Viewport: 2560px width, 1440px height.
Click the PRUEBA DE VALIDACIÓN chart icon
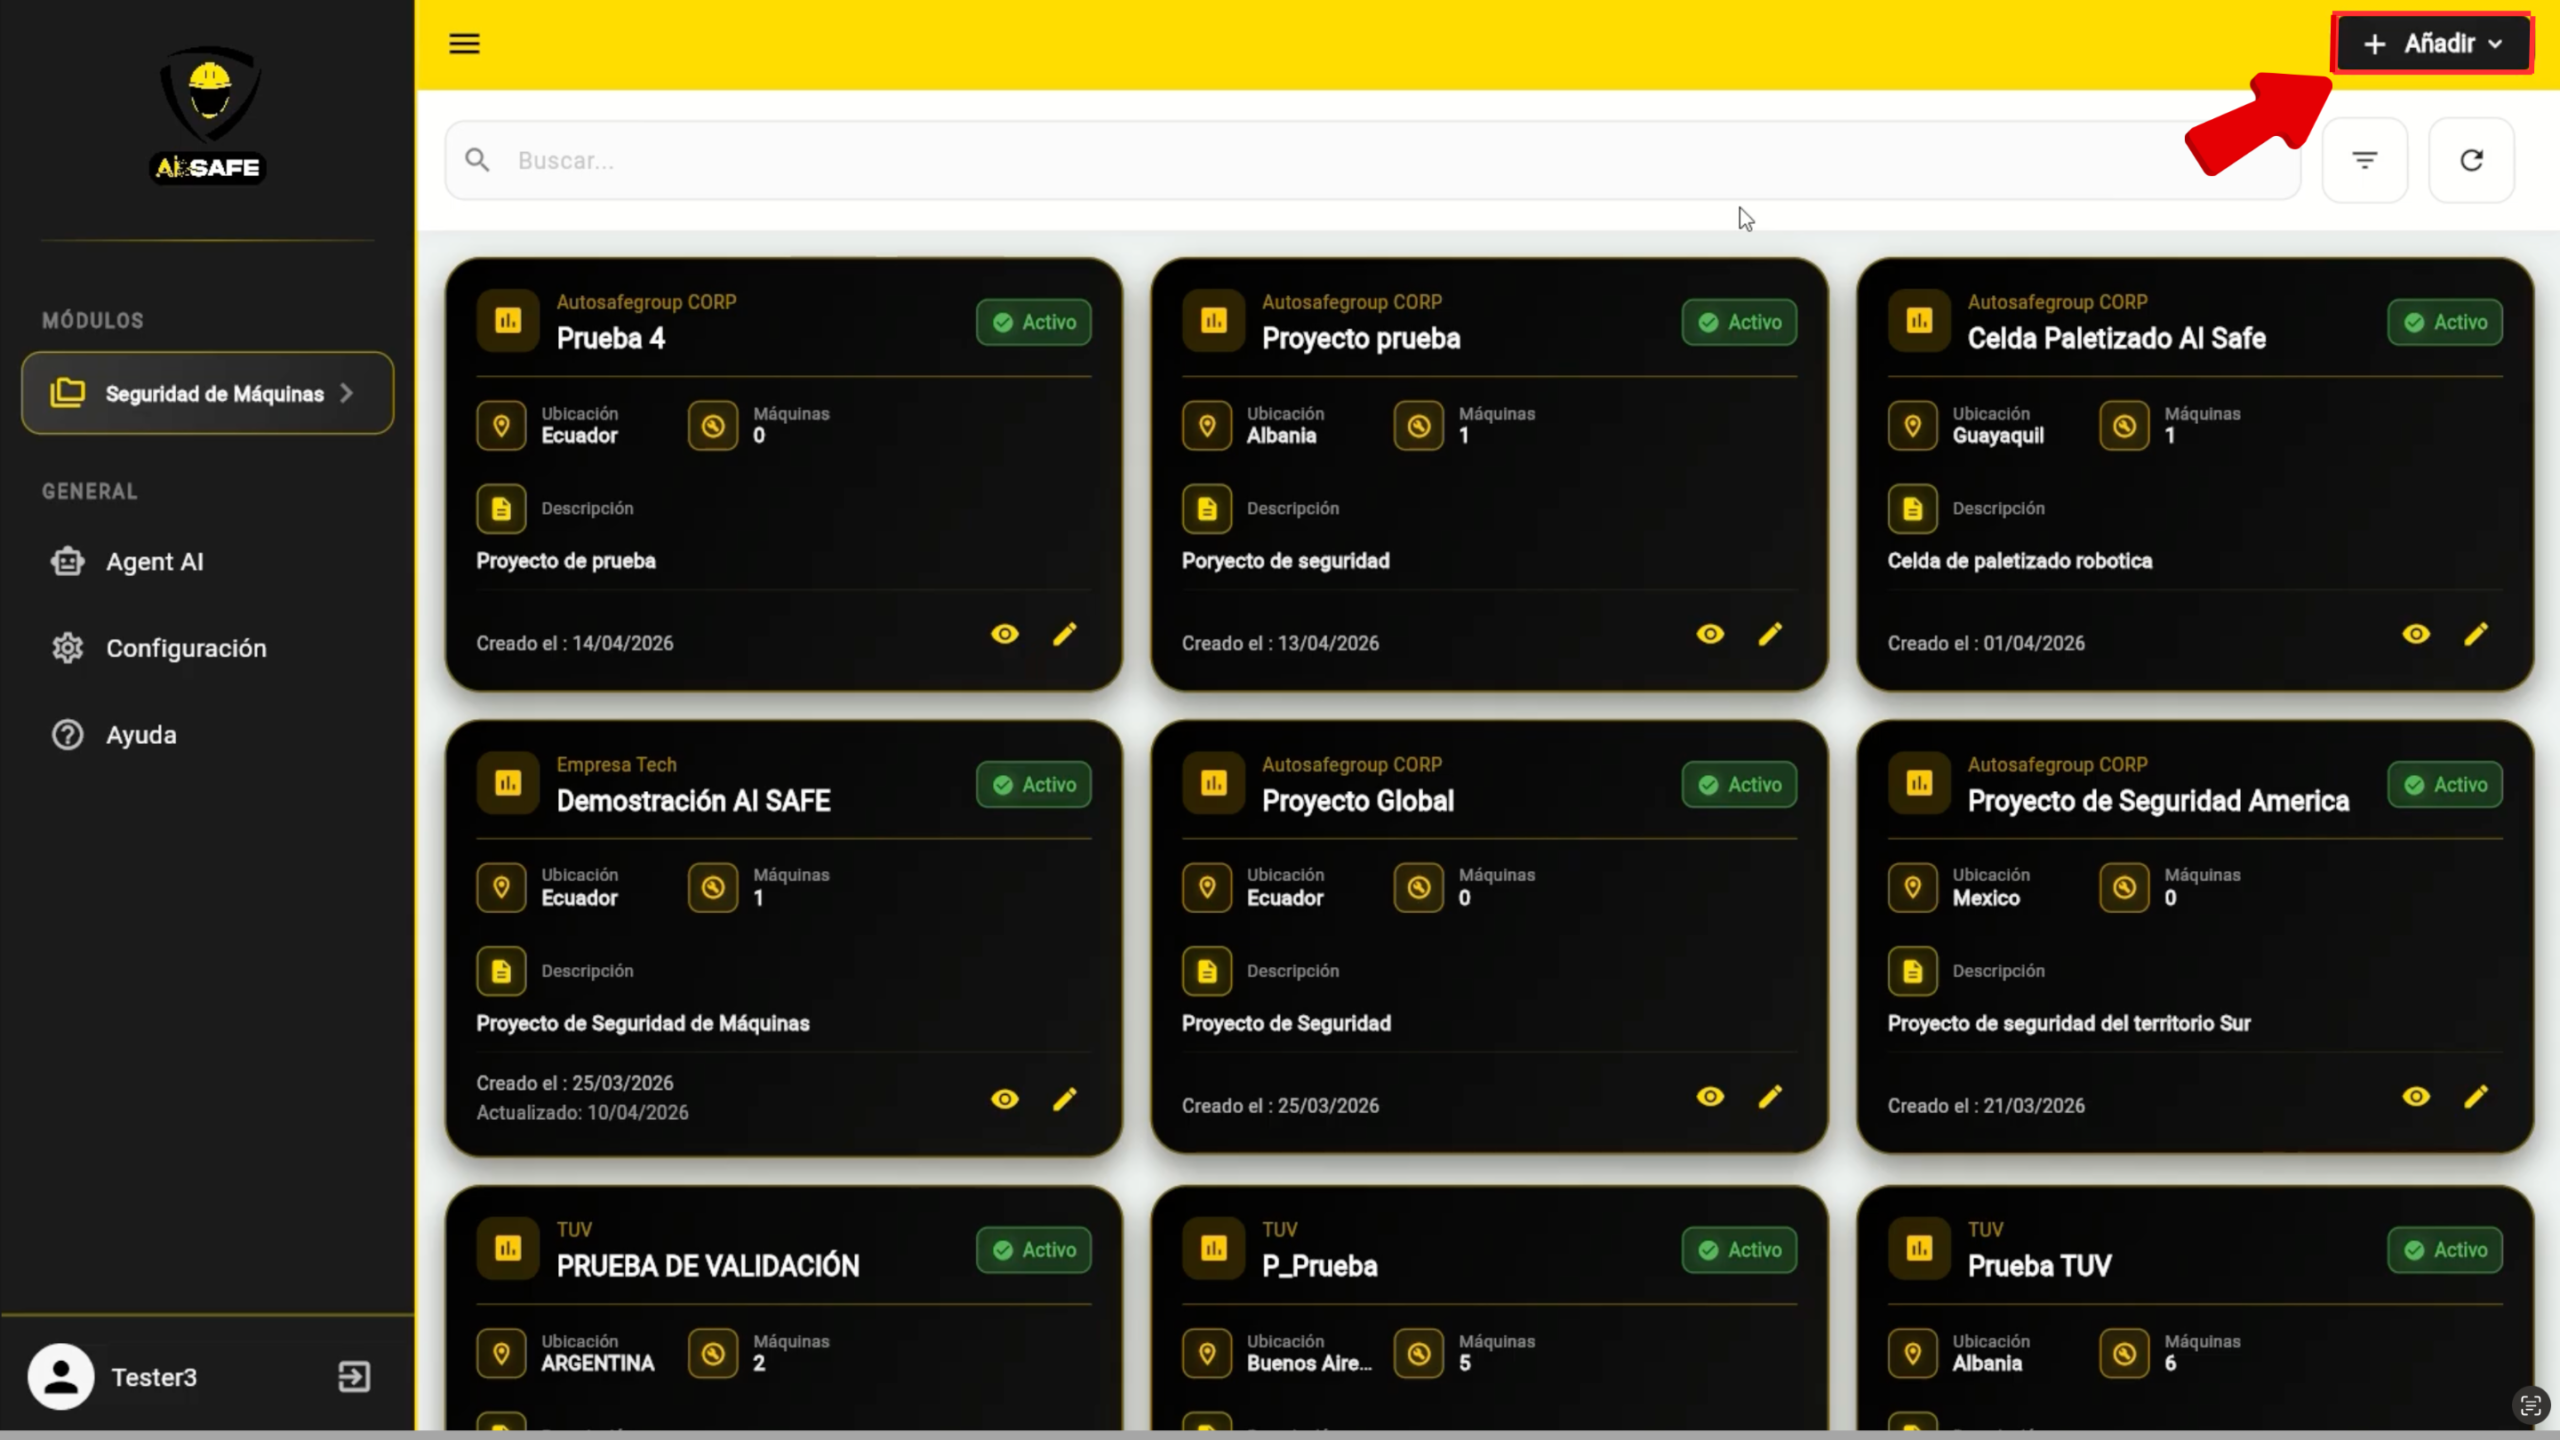coord(508,1248)
